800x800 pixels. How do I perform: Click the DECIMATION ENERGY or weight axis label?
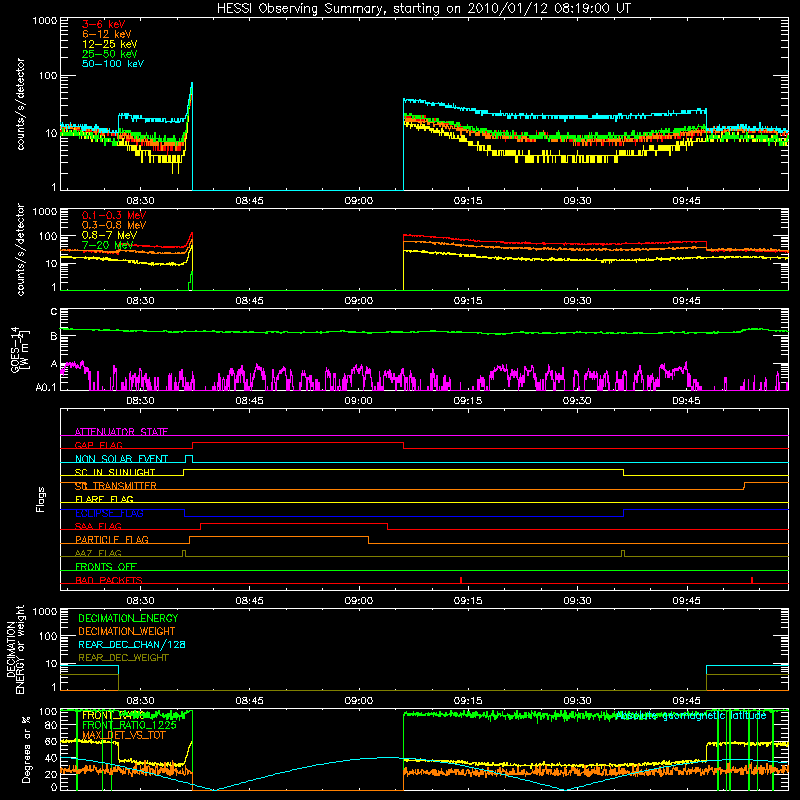(15, 649)
